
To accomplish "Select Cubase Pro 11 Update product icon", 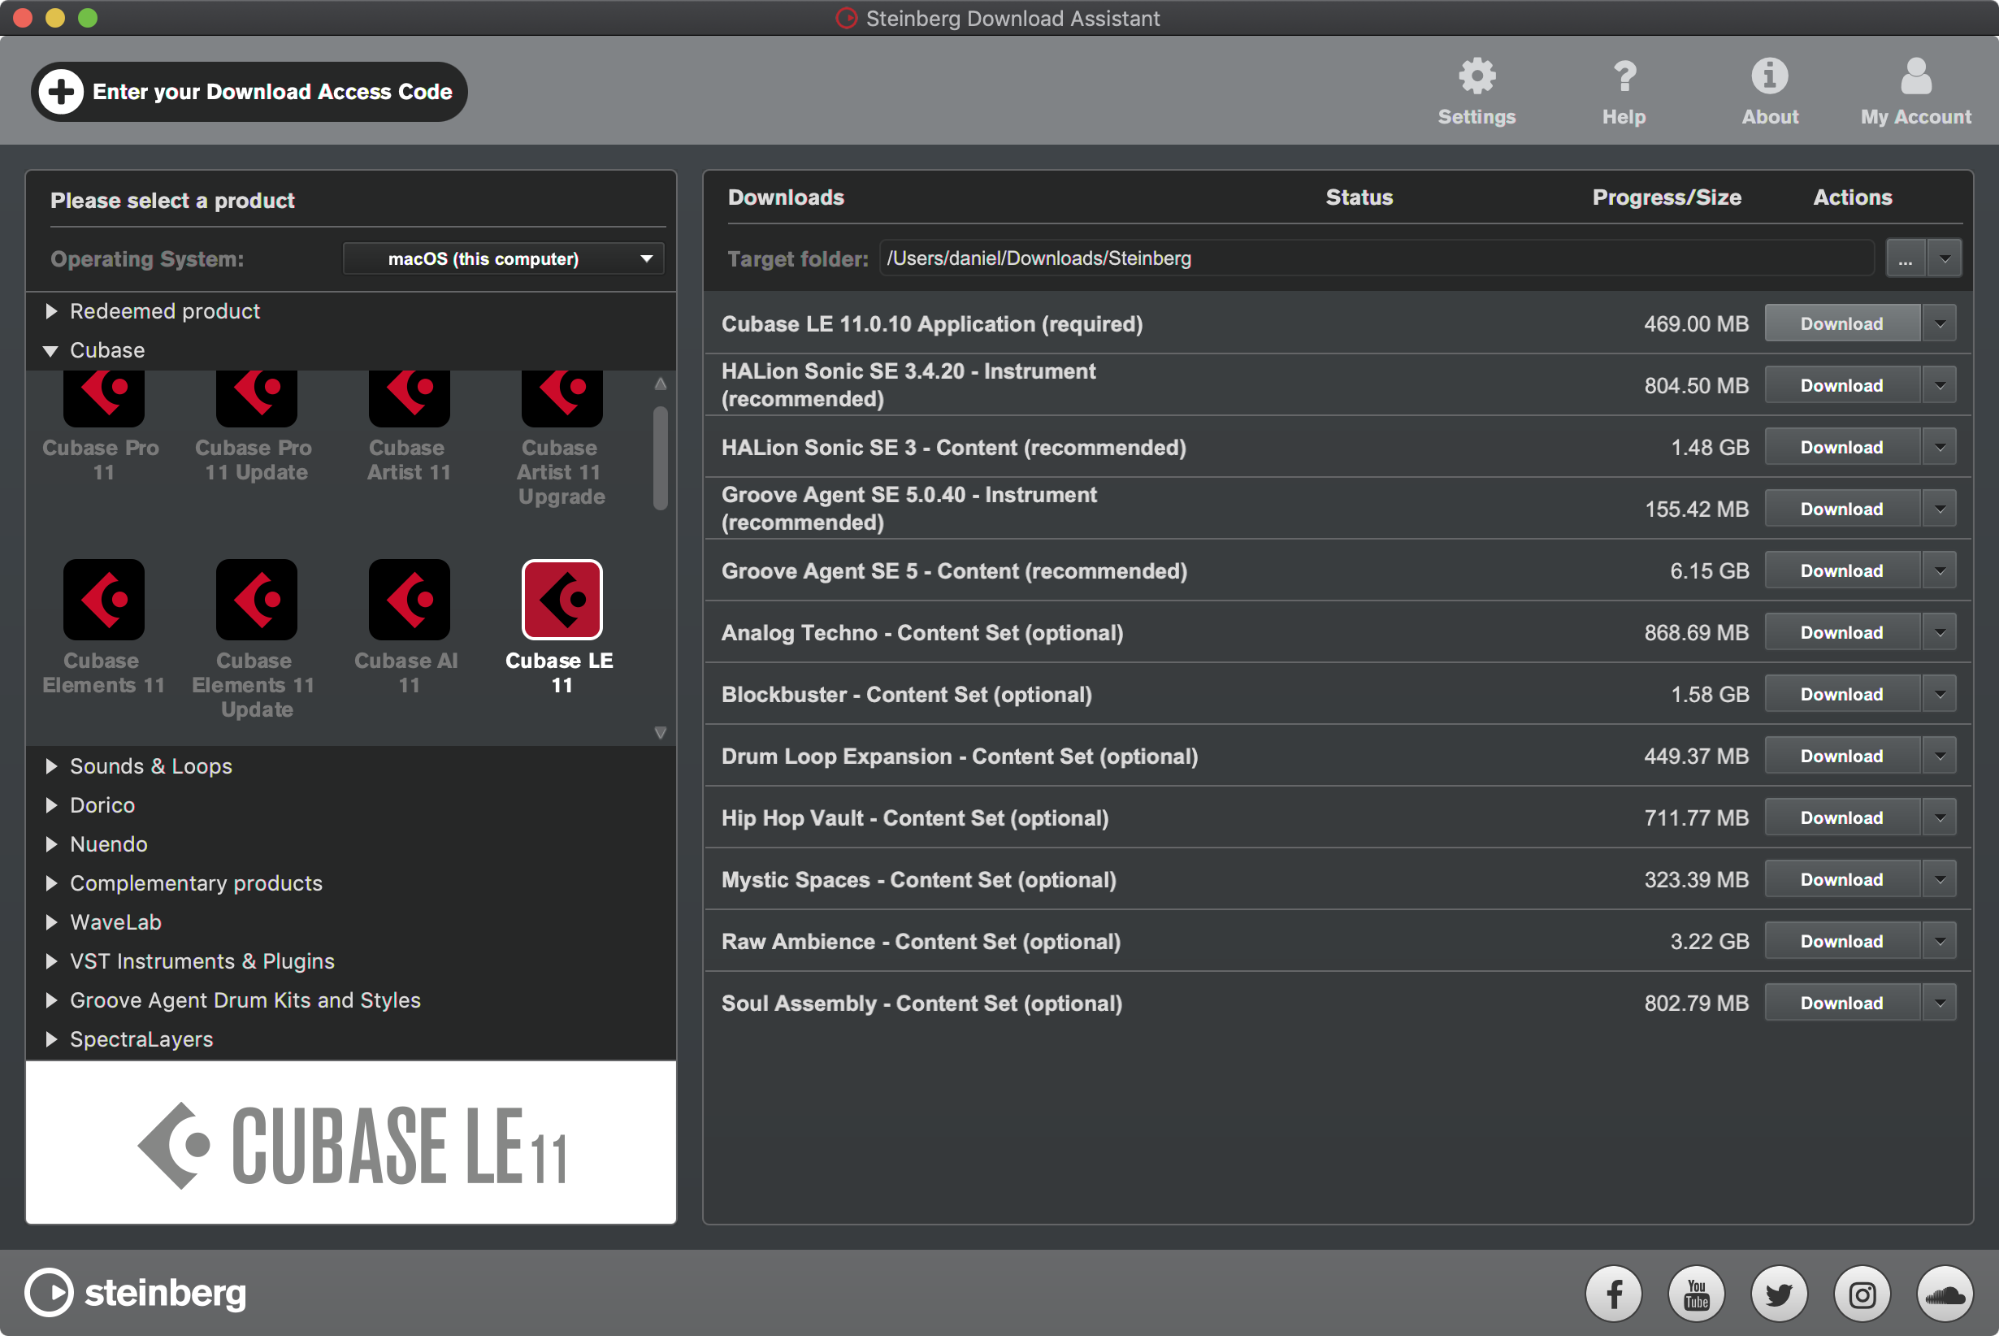I will pyautogui.click(x=256, y=398).
